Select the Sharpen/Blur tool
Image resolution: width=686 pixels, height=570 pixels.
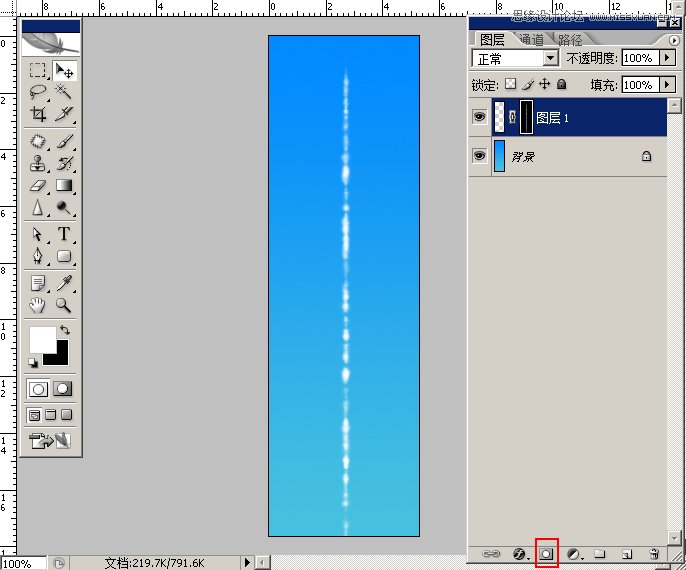[x=38, y=207]
